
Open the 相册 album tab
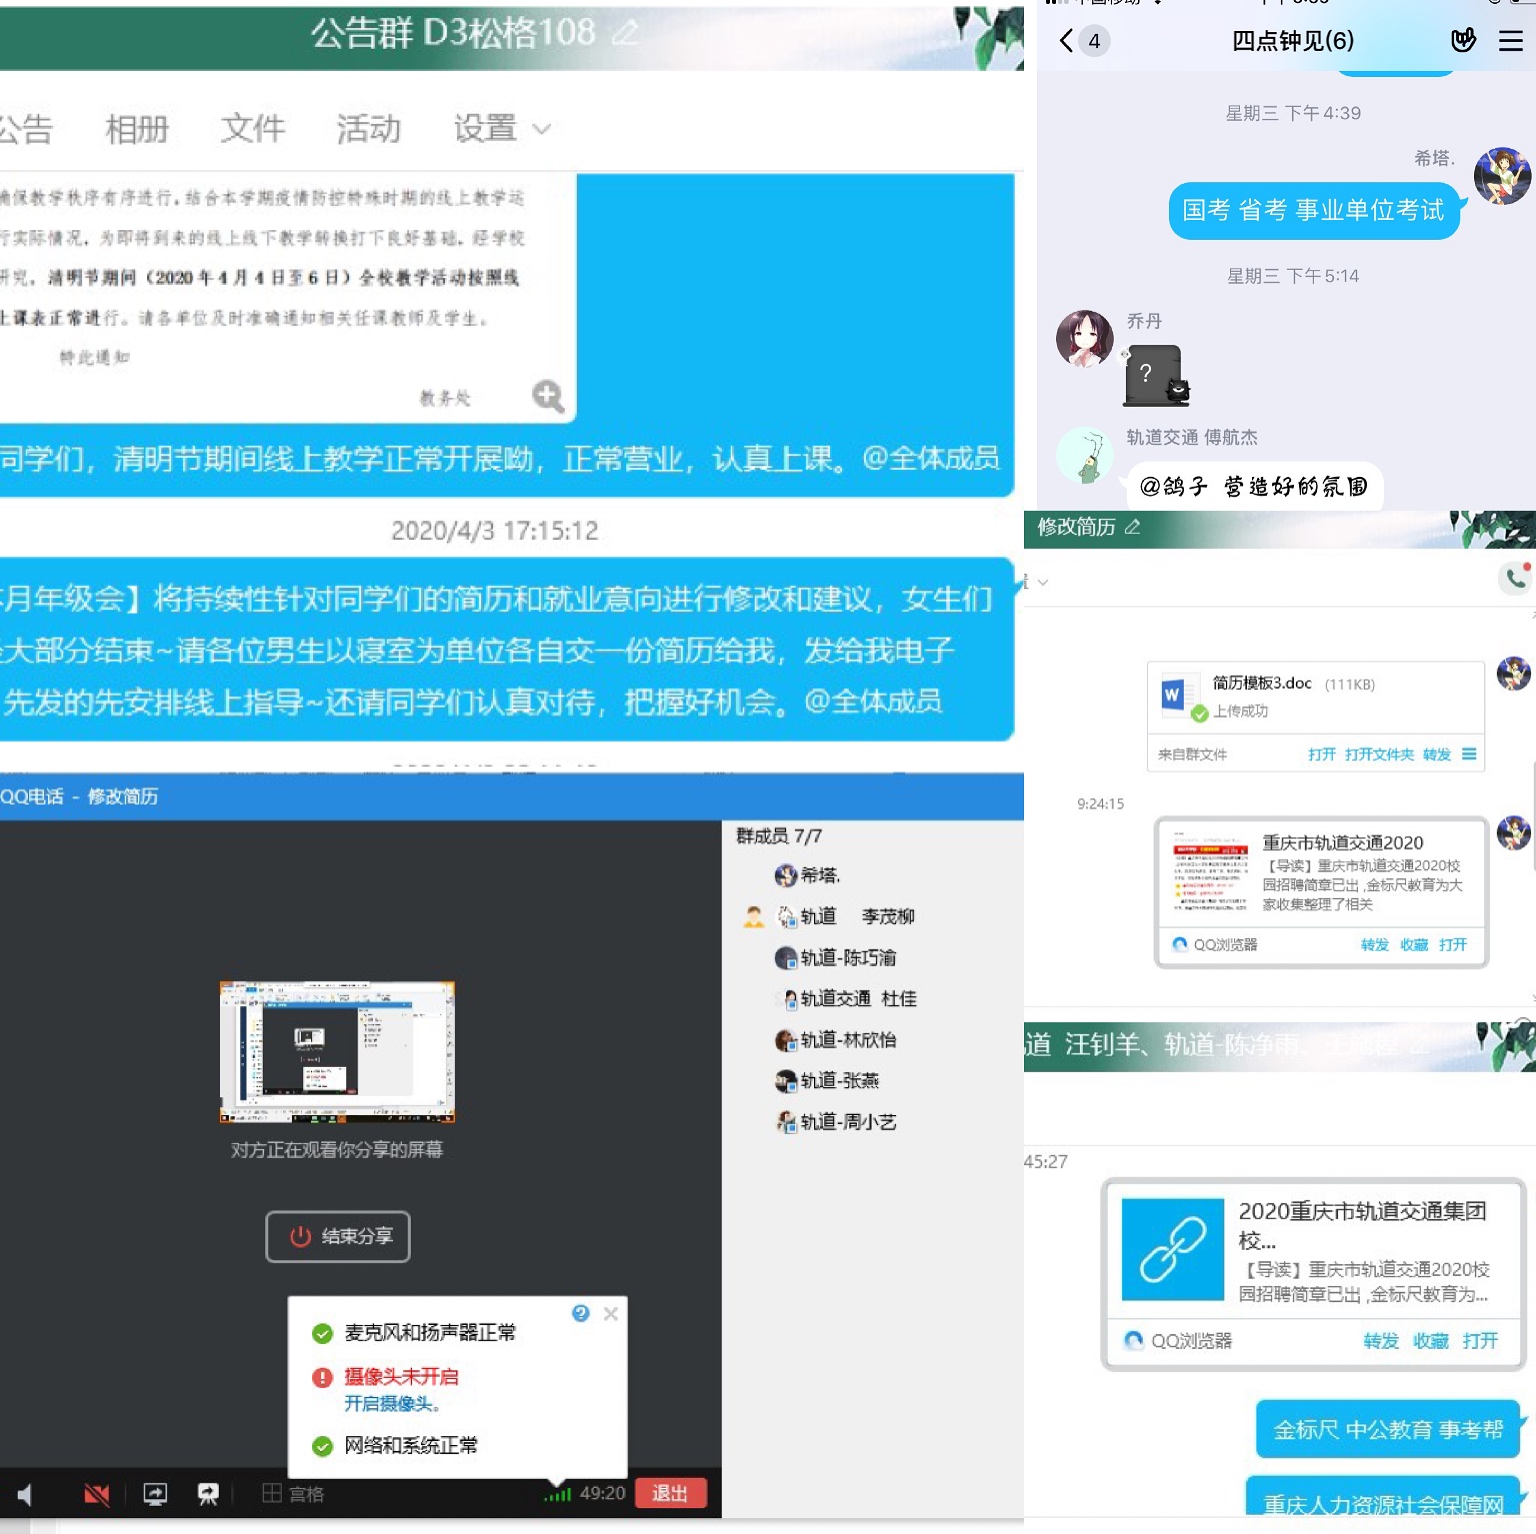137,129
